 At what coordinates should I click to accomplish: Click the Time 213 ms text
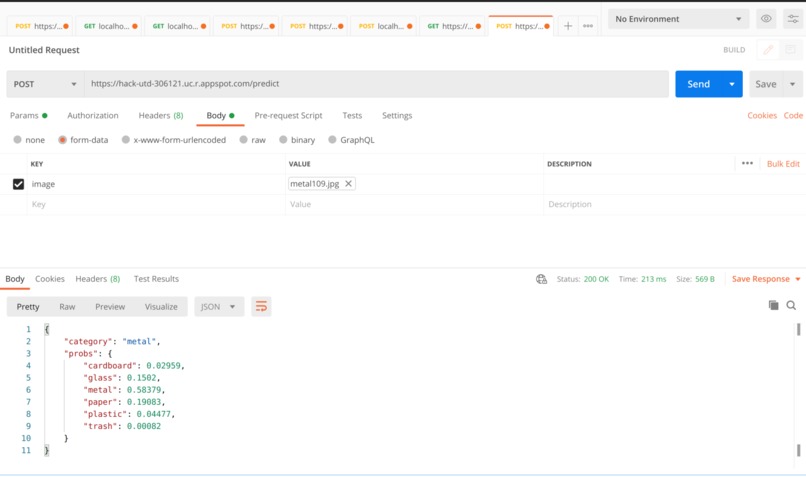[642, 279]
